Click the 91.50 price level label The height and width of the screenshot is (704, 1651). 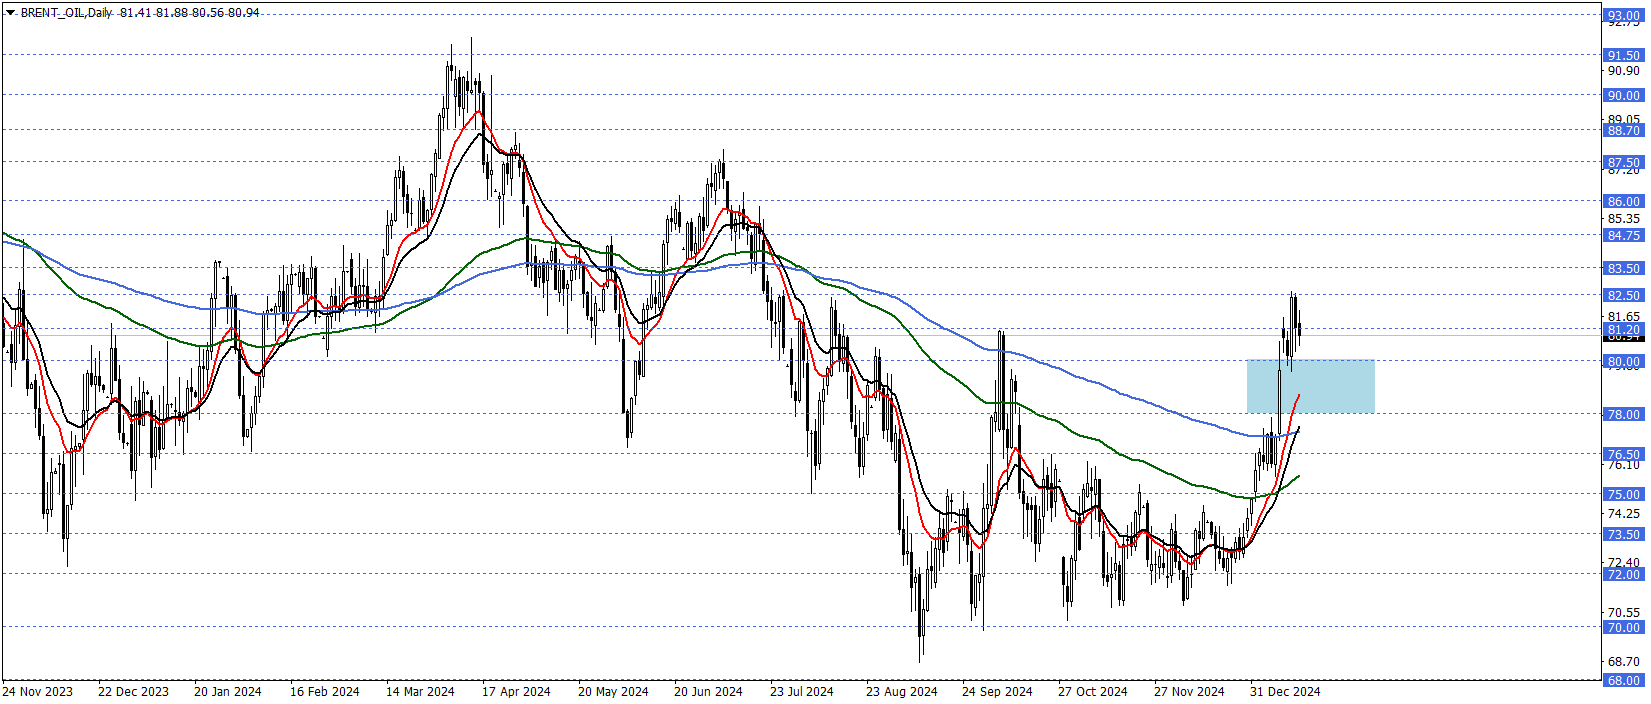point(1623,55)
